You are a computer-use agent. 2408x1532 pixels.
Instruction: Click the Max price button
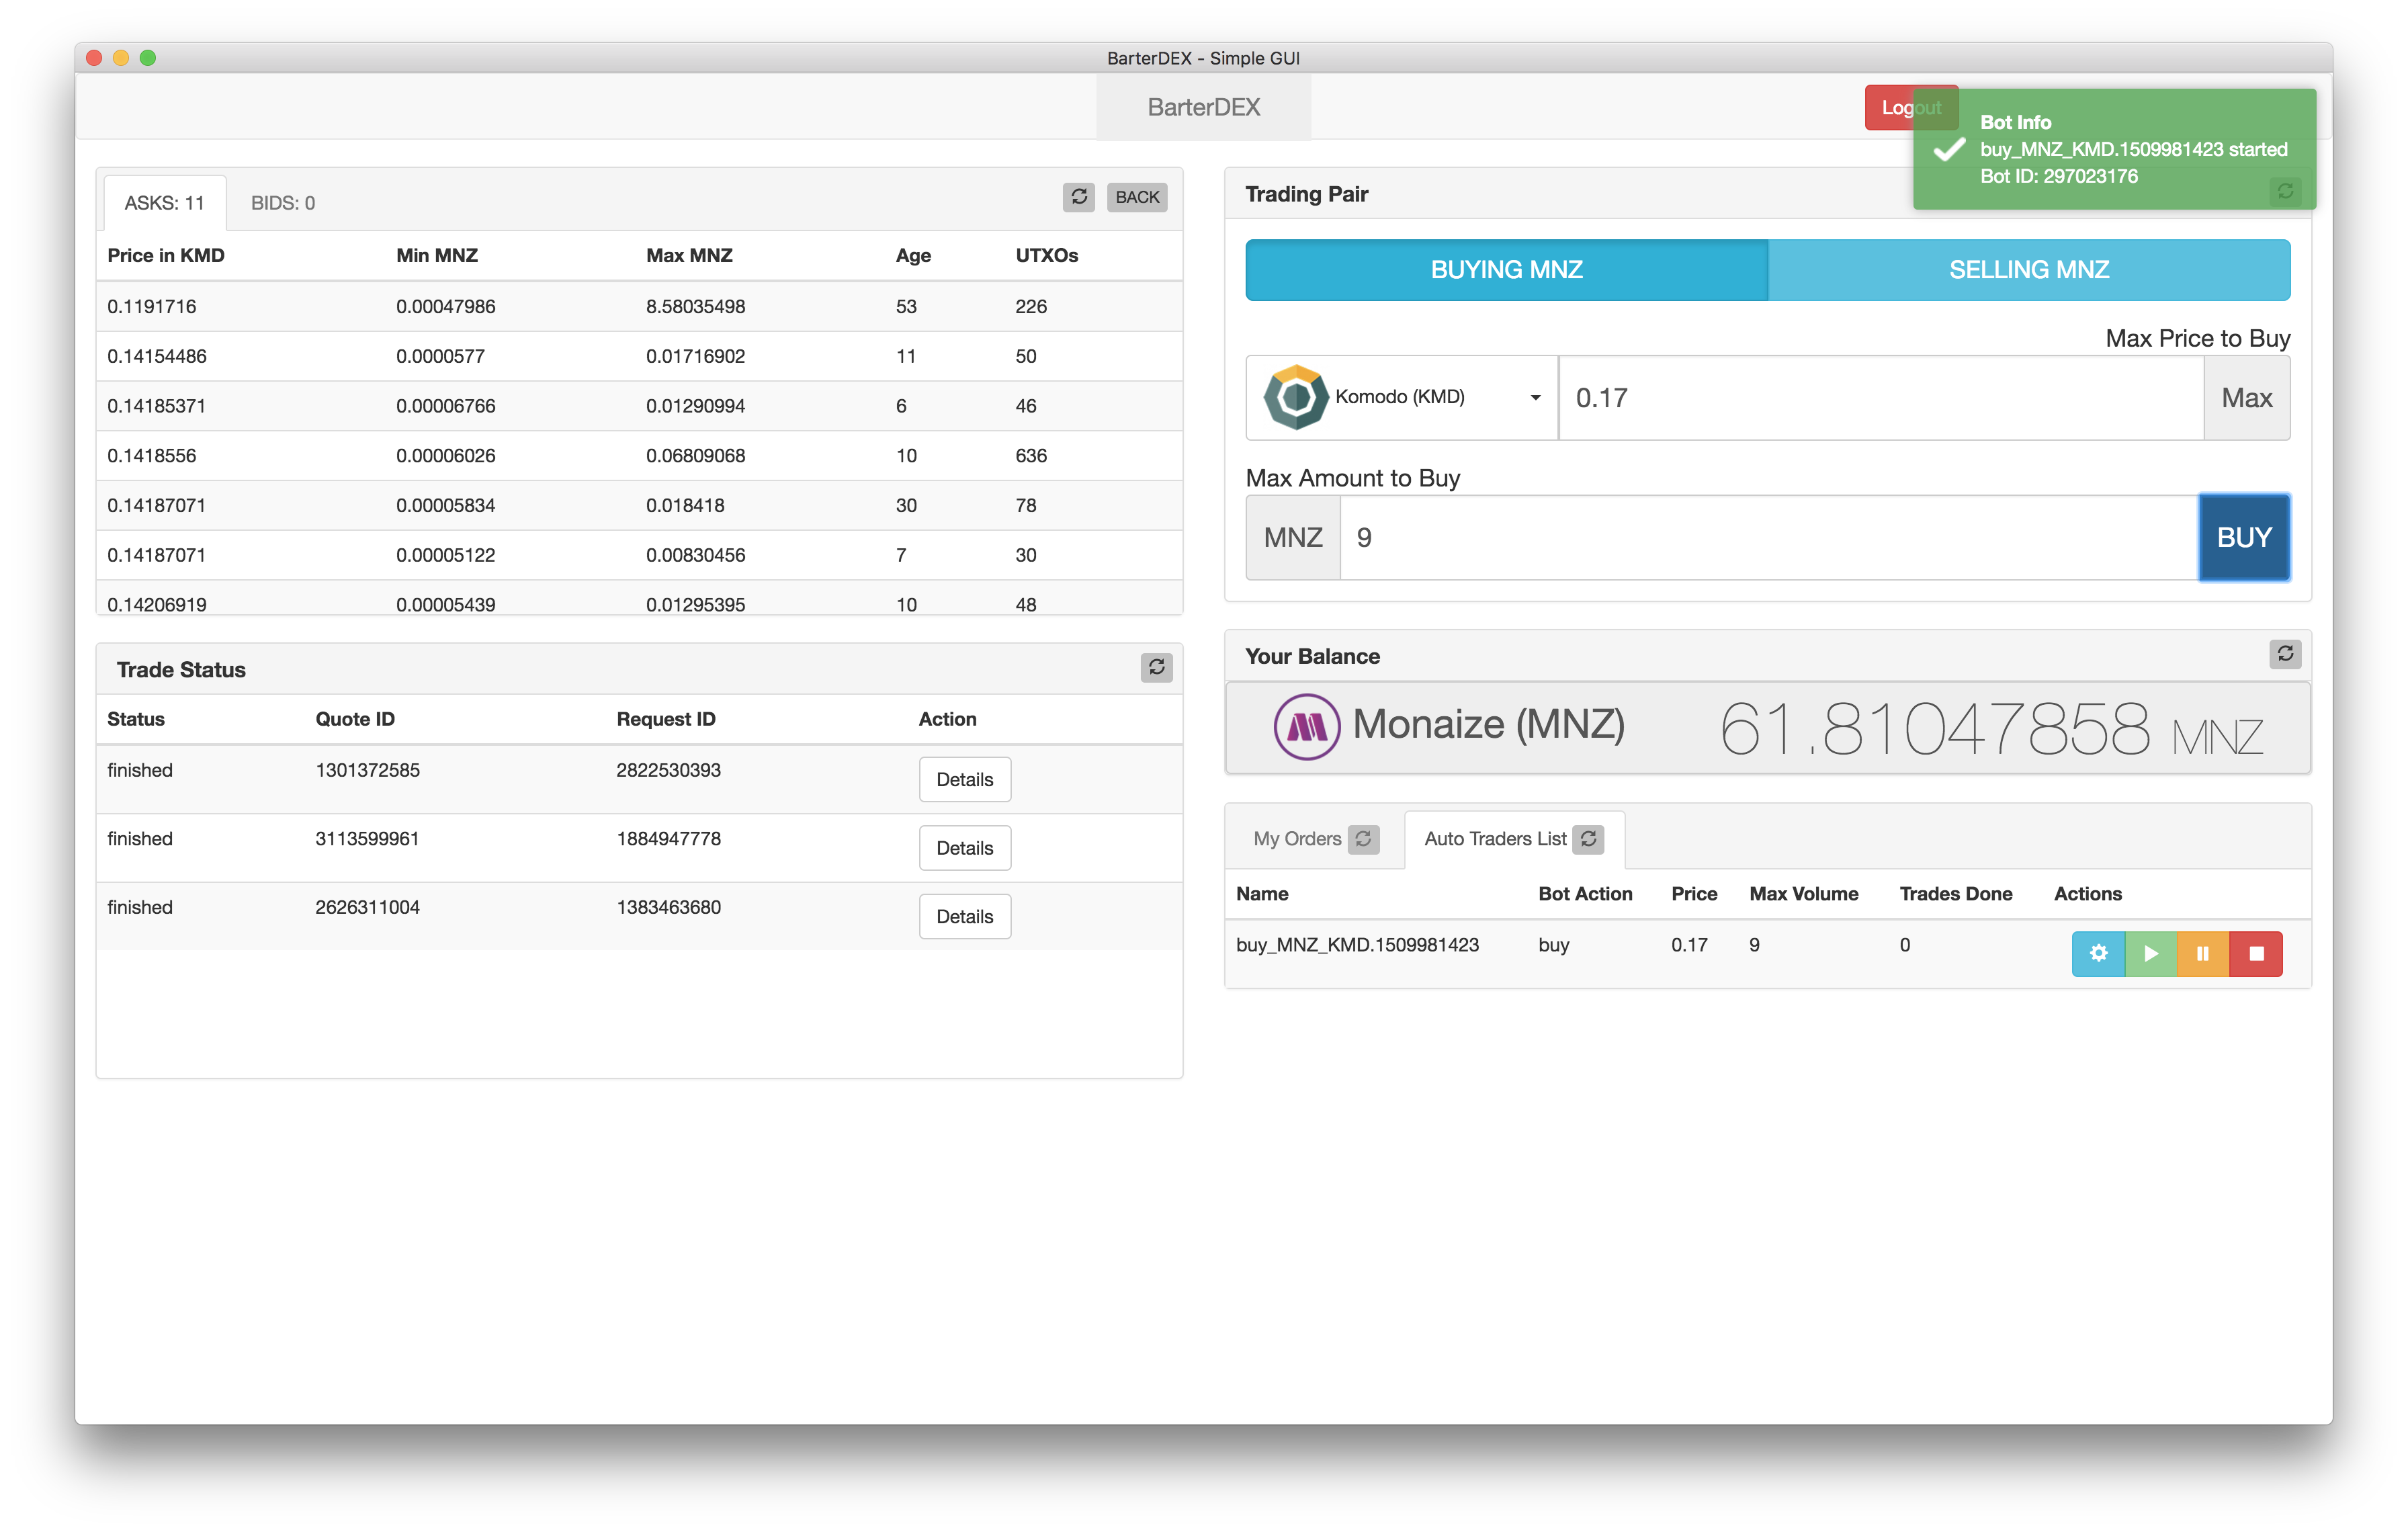pos(2246,398)
